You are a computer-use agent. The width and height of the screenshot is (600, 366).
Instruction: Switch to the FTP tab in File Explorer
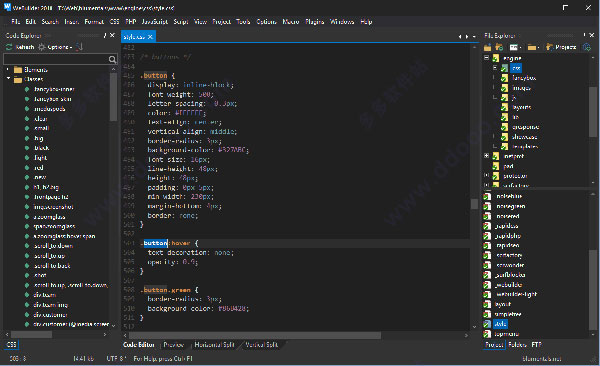[536, 345]
